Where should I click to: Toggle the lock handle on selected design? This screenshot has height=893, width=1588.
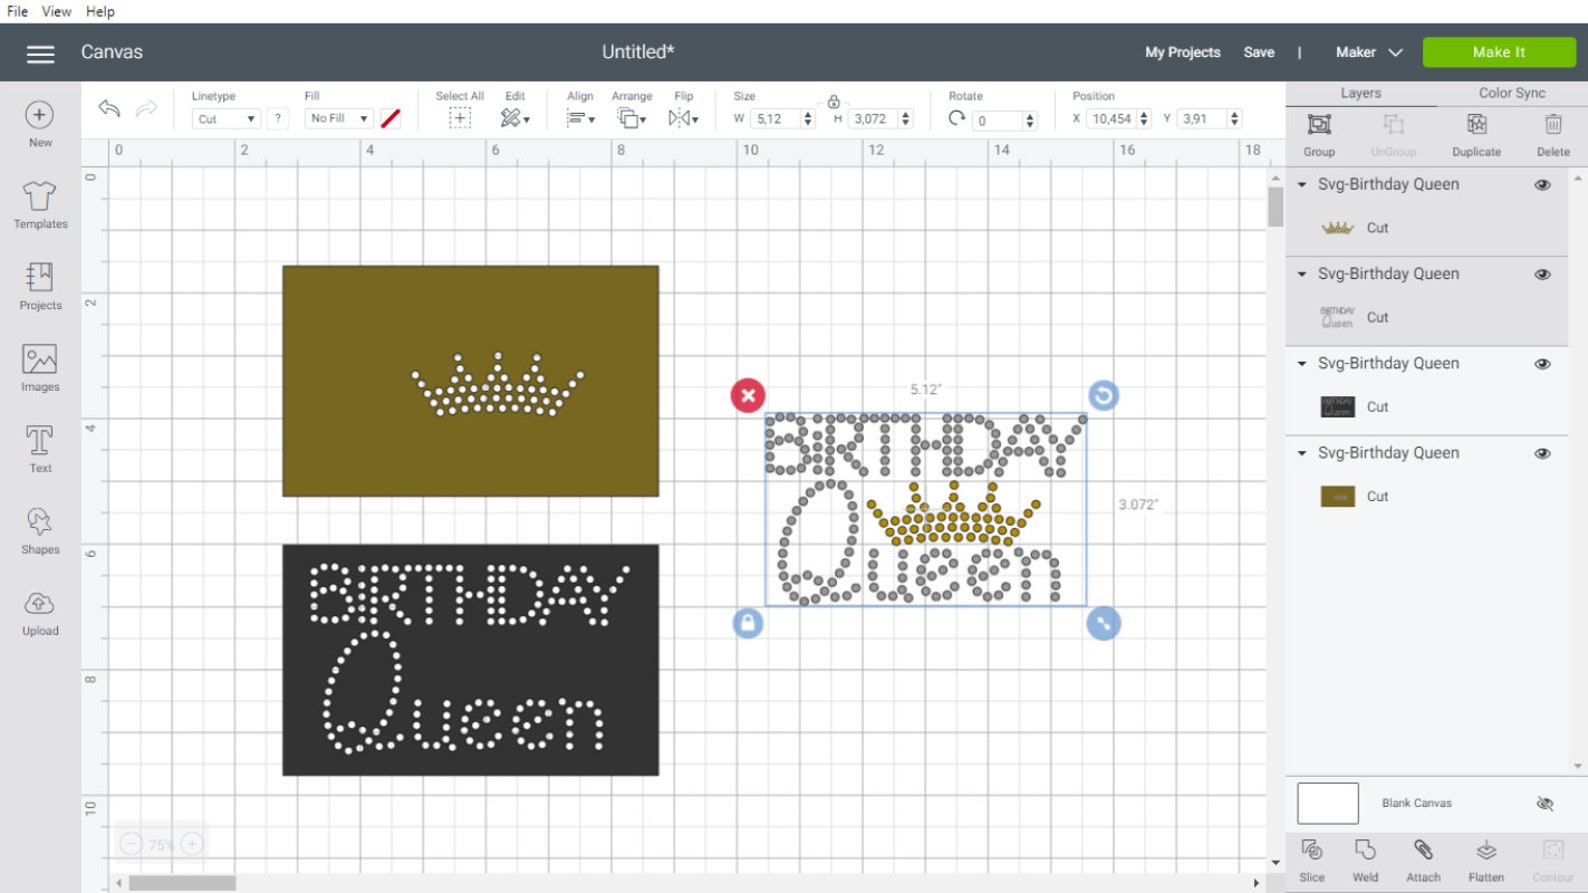click(748, 623)
